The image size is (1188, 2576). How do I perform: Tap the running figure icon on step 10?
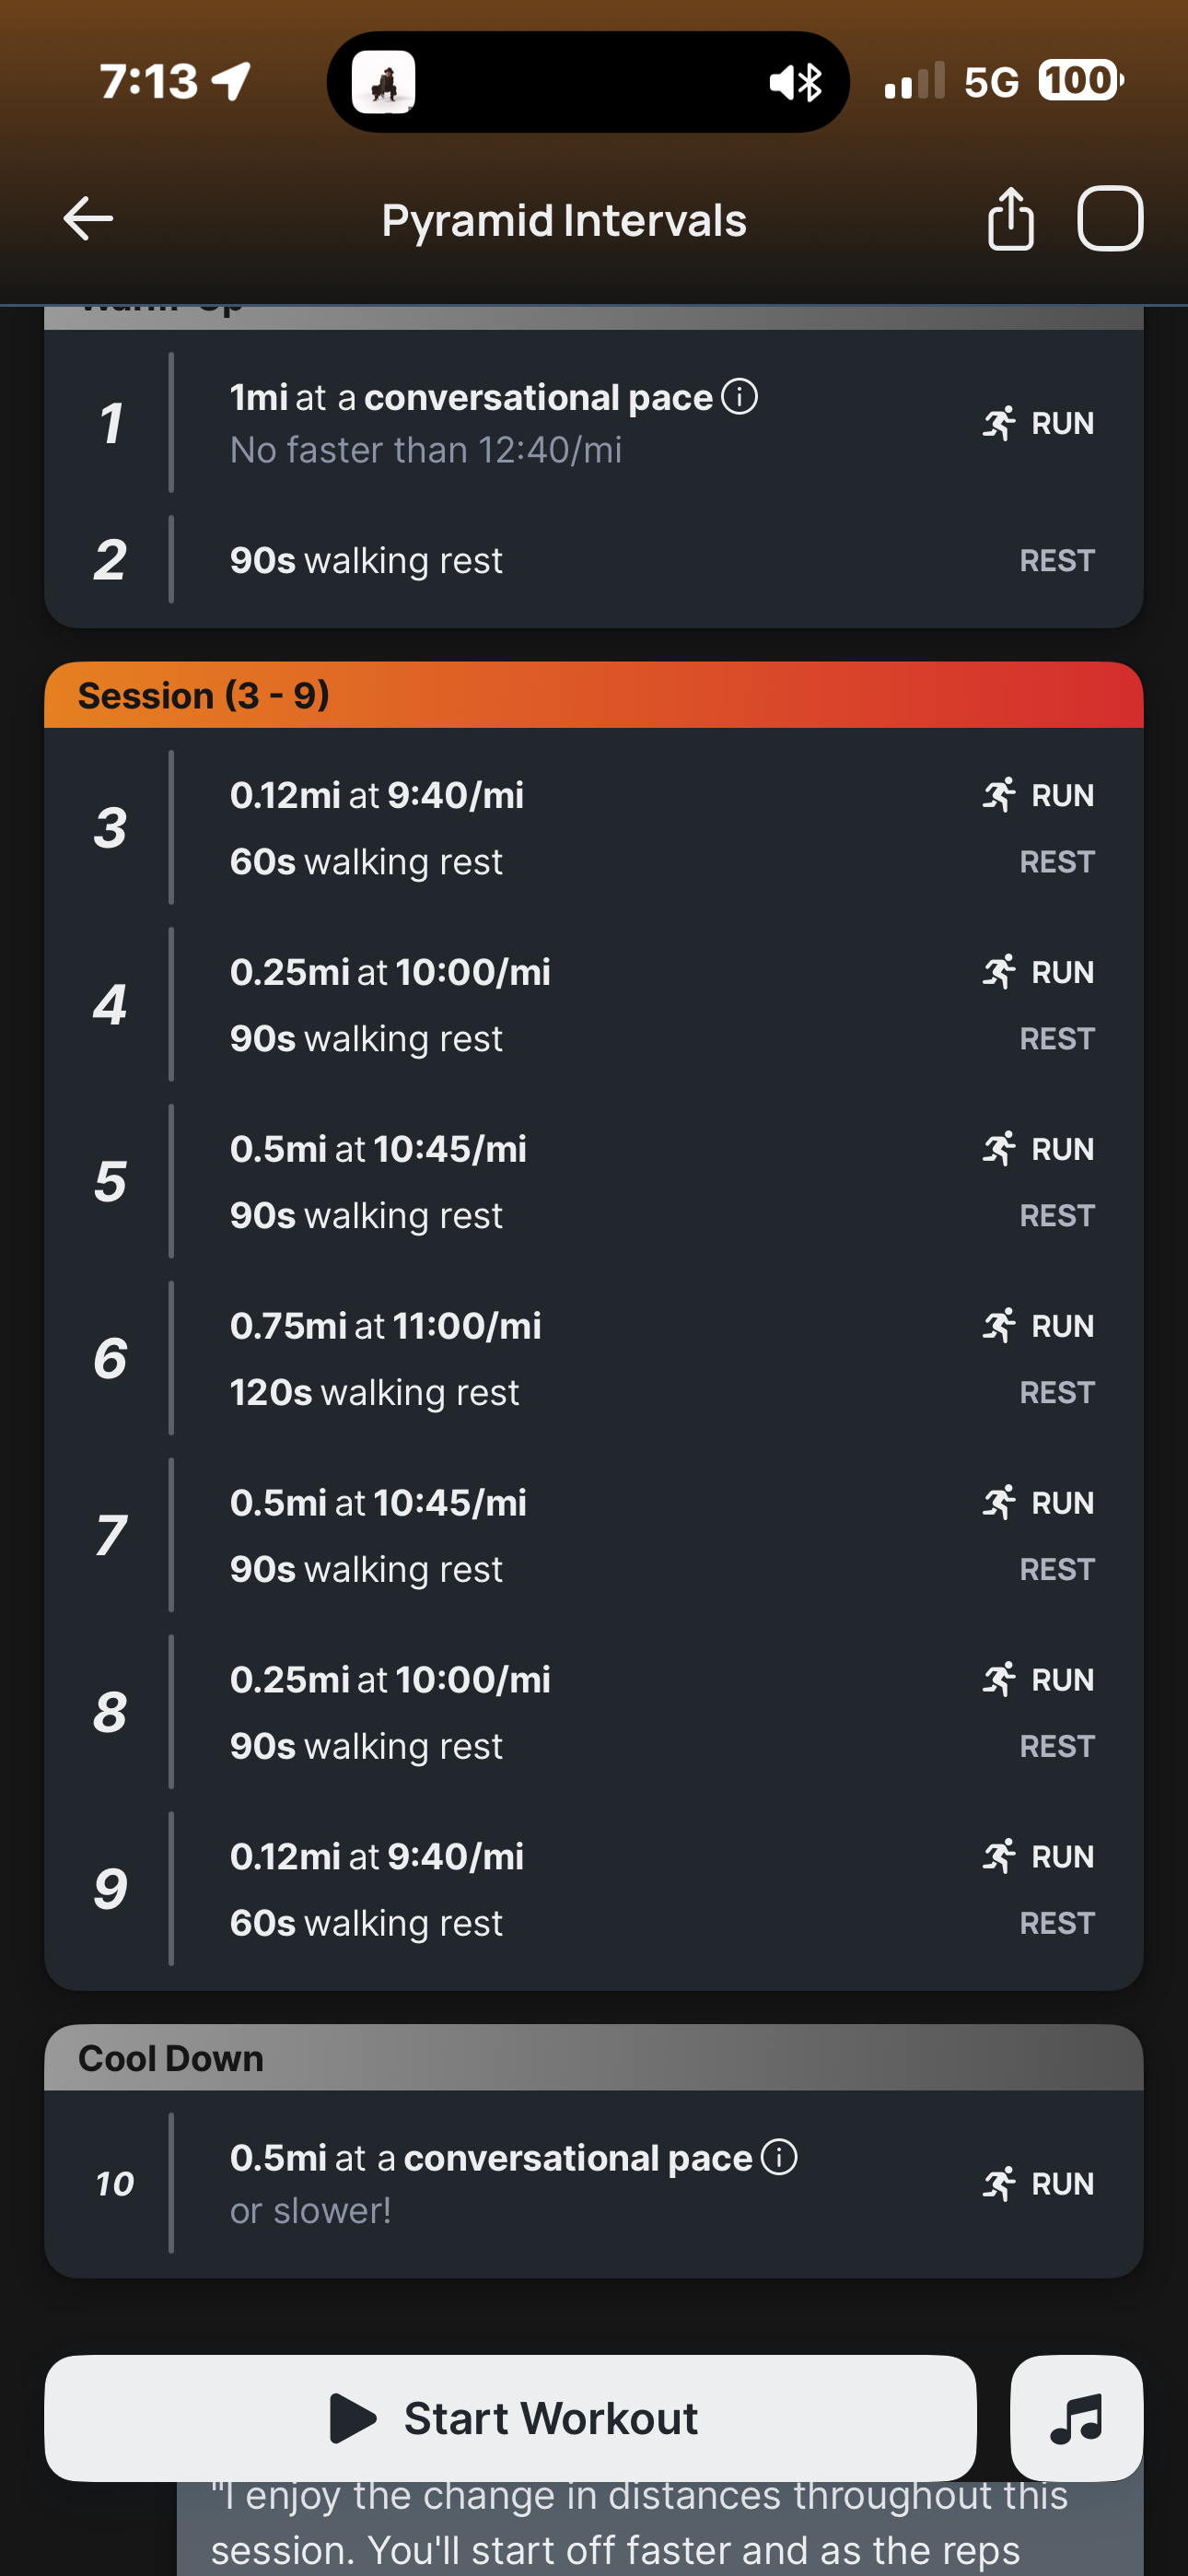tap(999, 2183)
